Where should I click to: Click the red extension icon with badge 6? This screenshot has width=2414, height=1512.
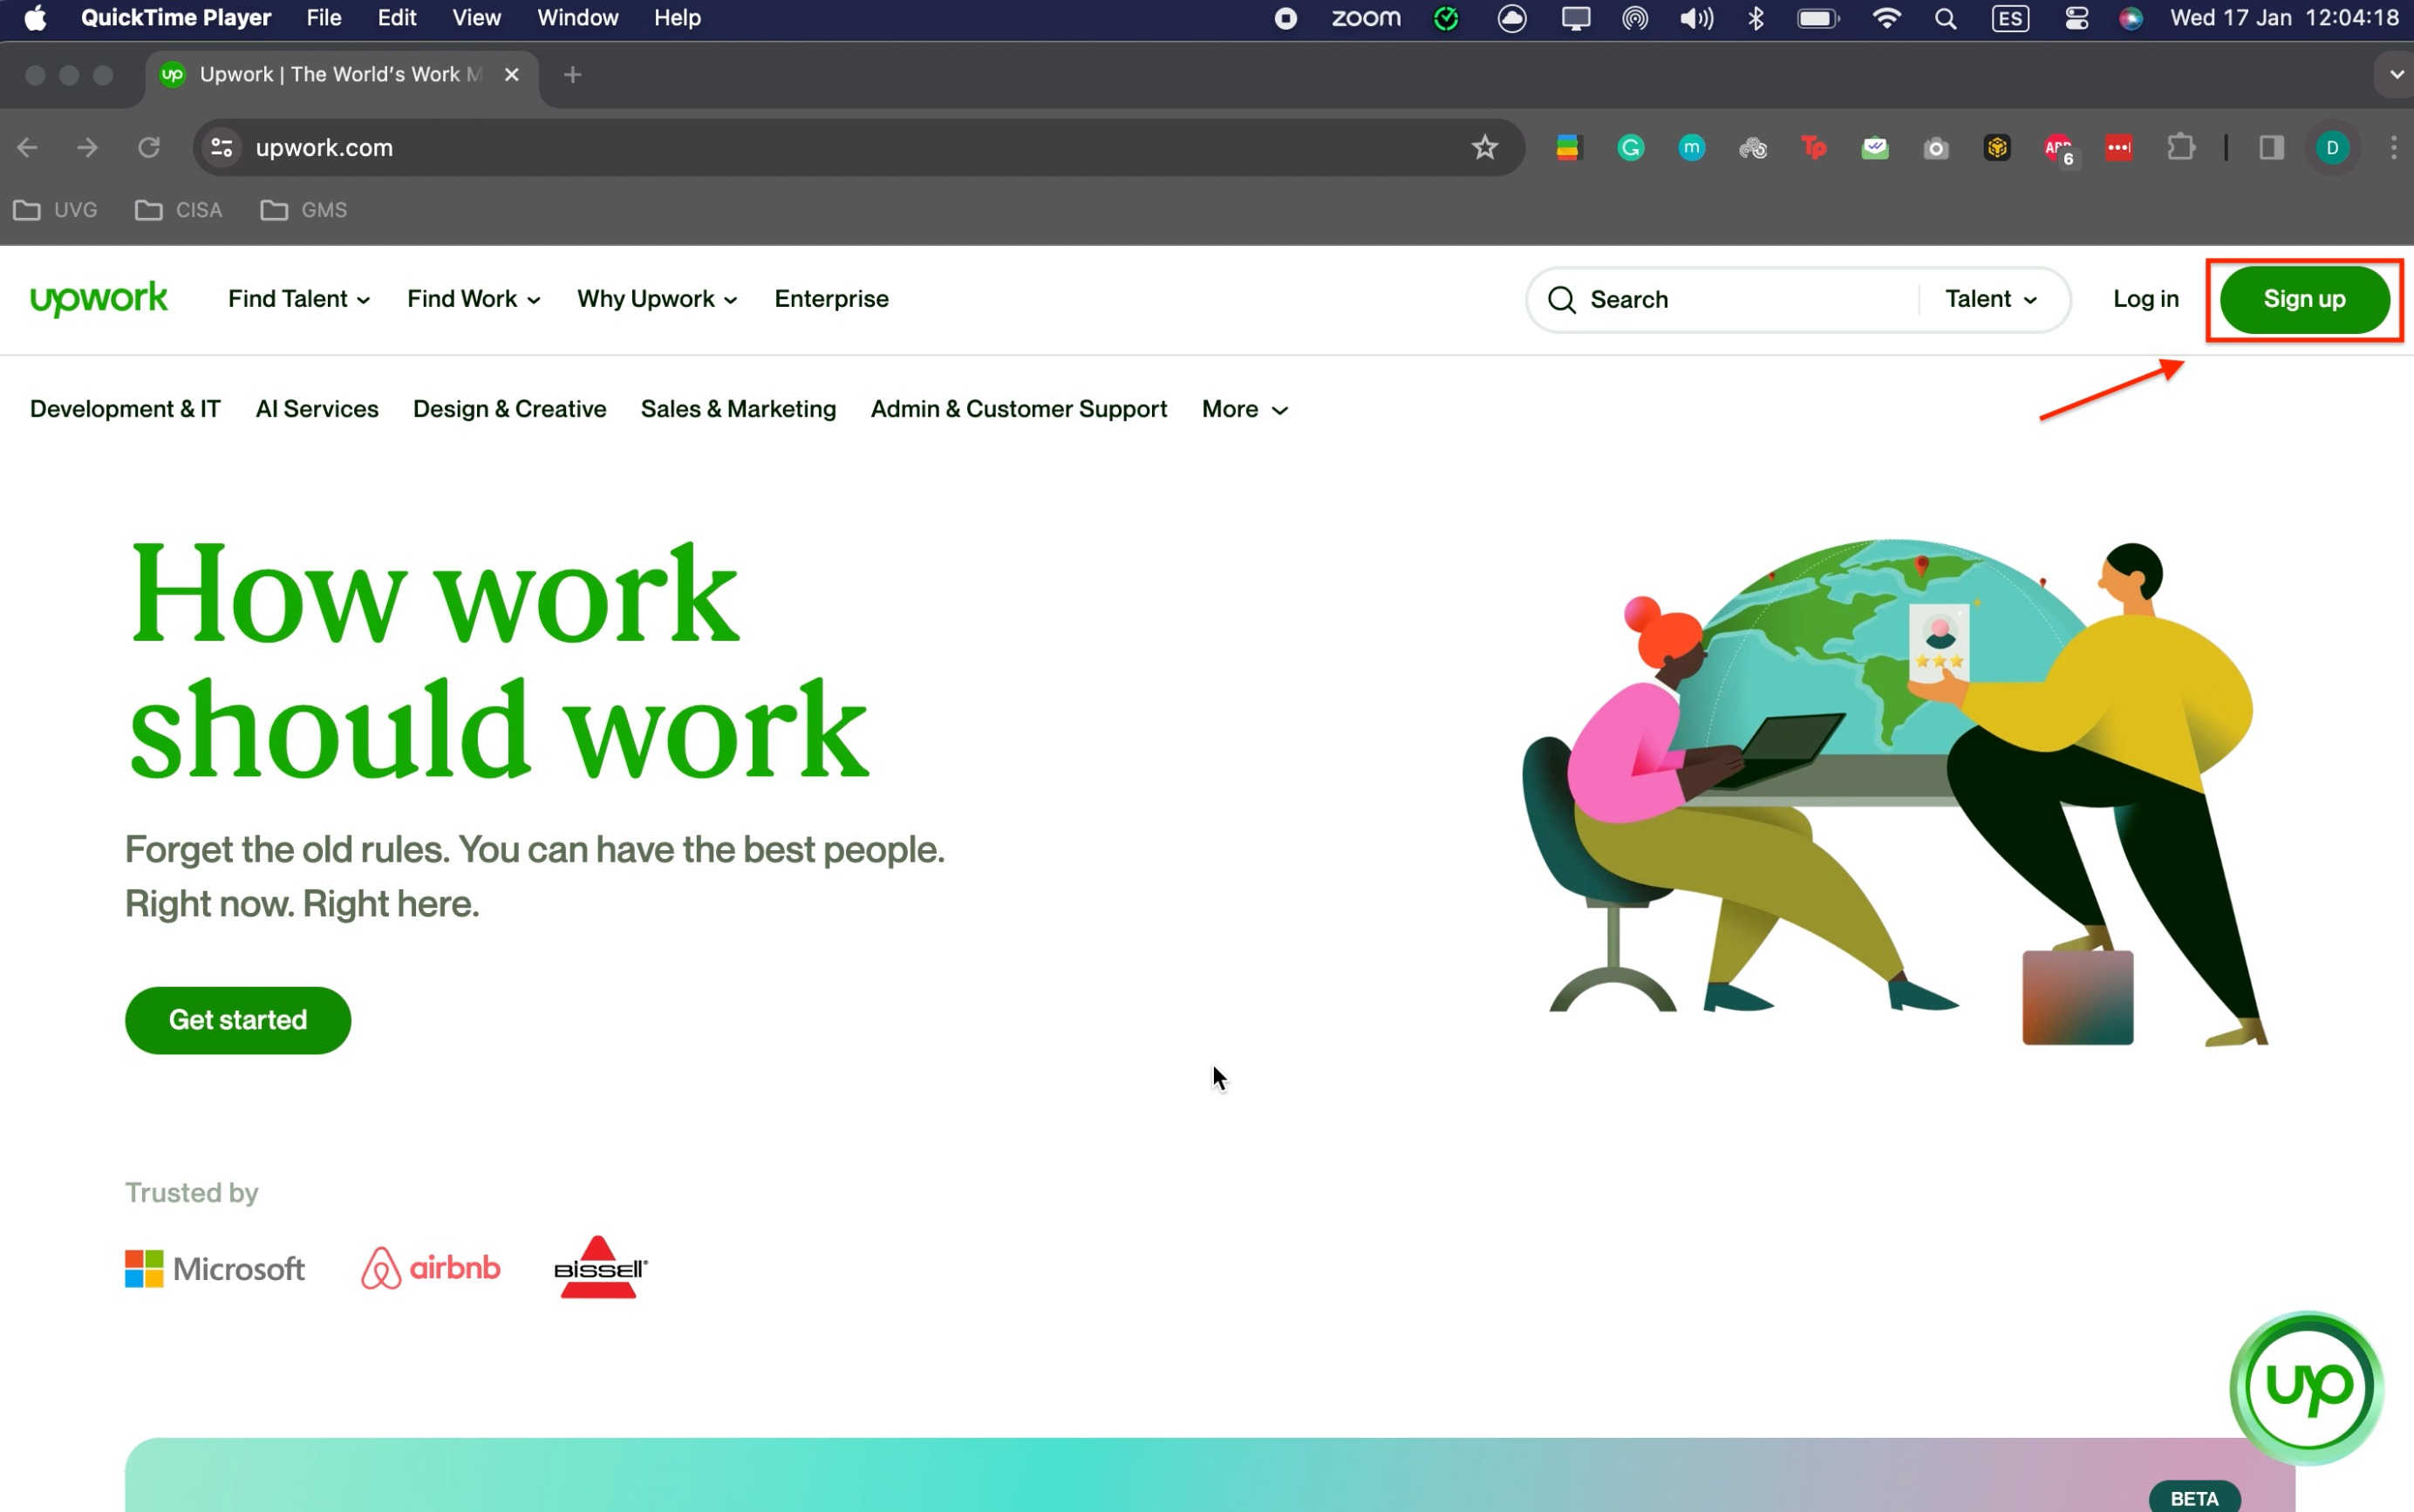coord(2059,149)
